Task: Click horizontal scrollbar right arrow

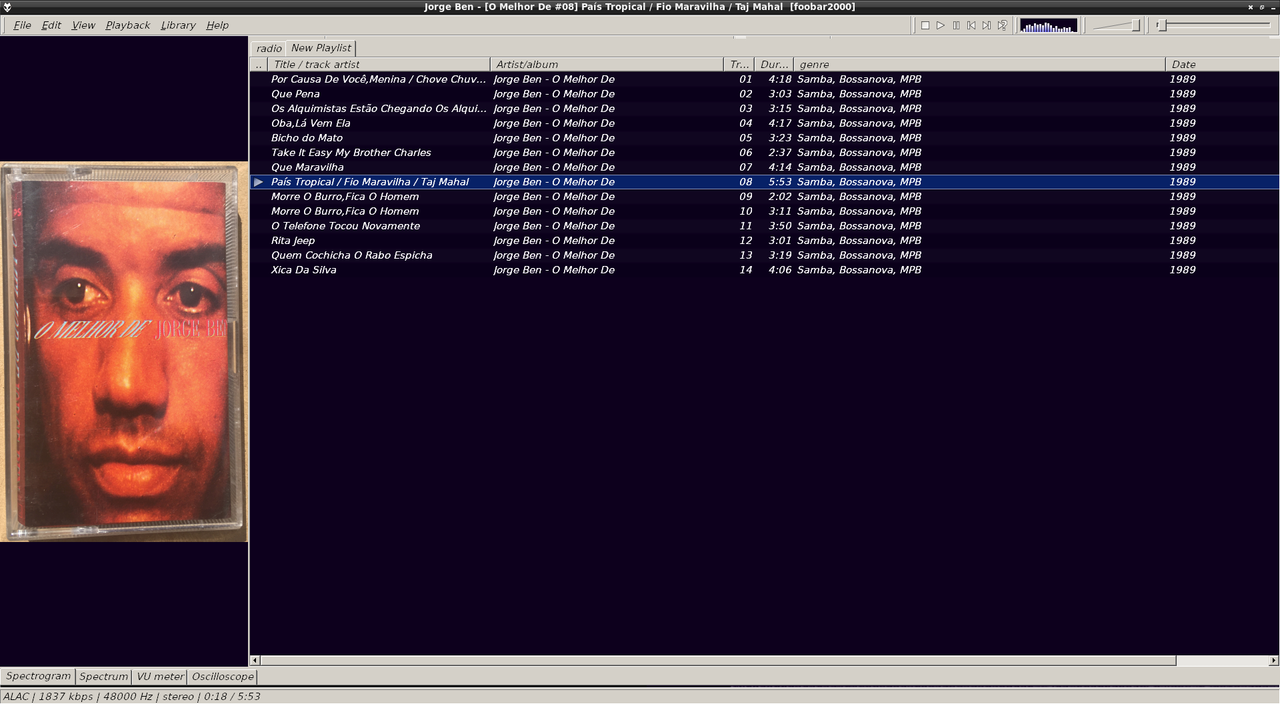Action: 1274,660
